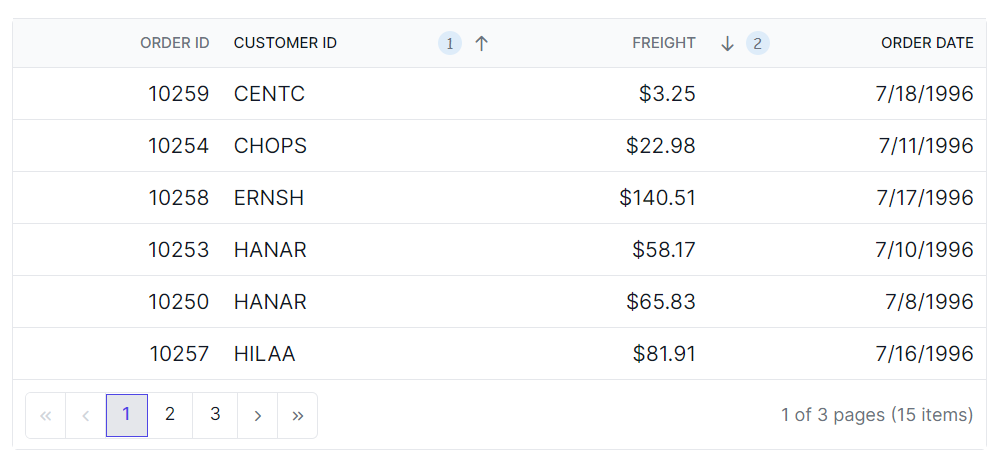
Task: Advance to the next page
Action: click(258, 416)
